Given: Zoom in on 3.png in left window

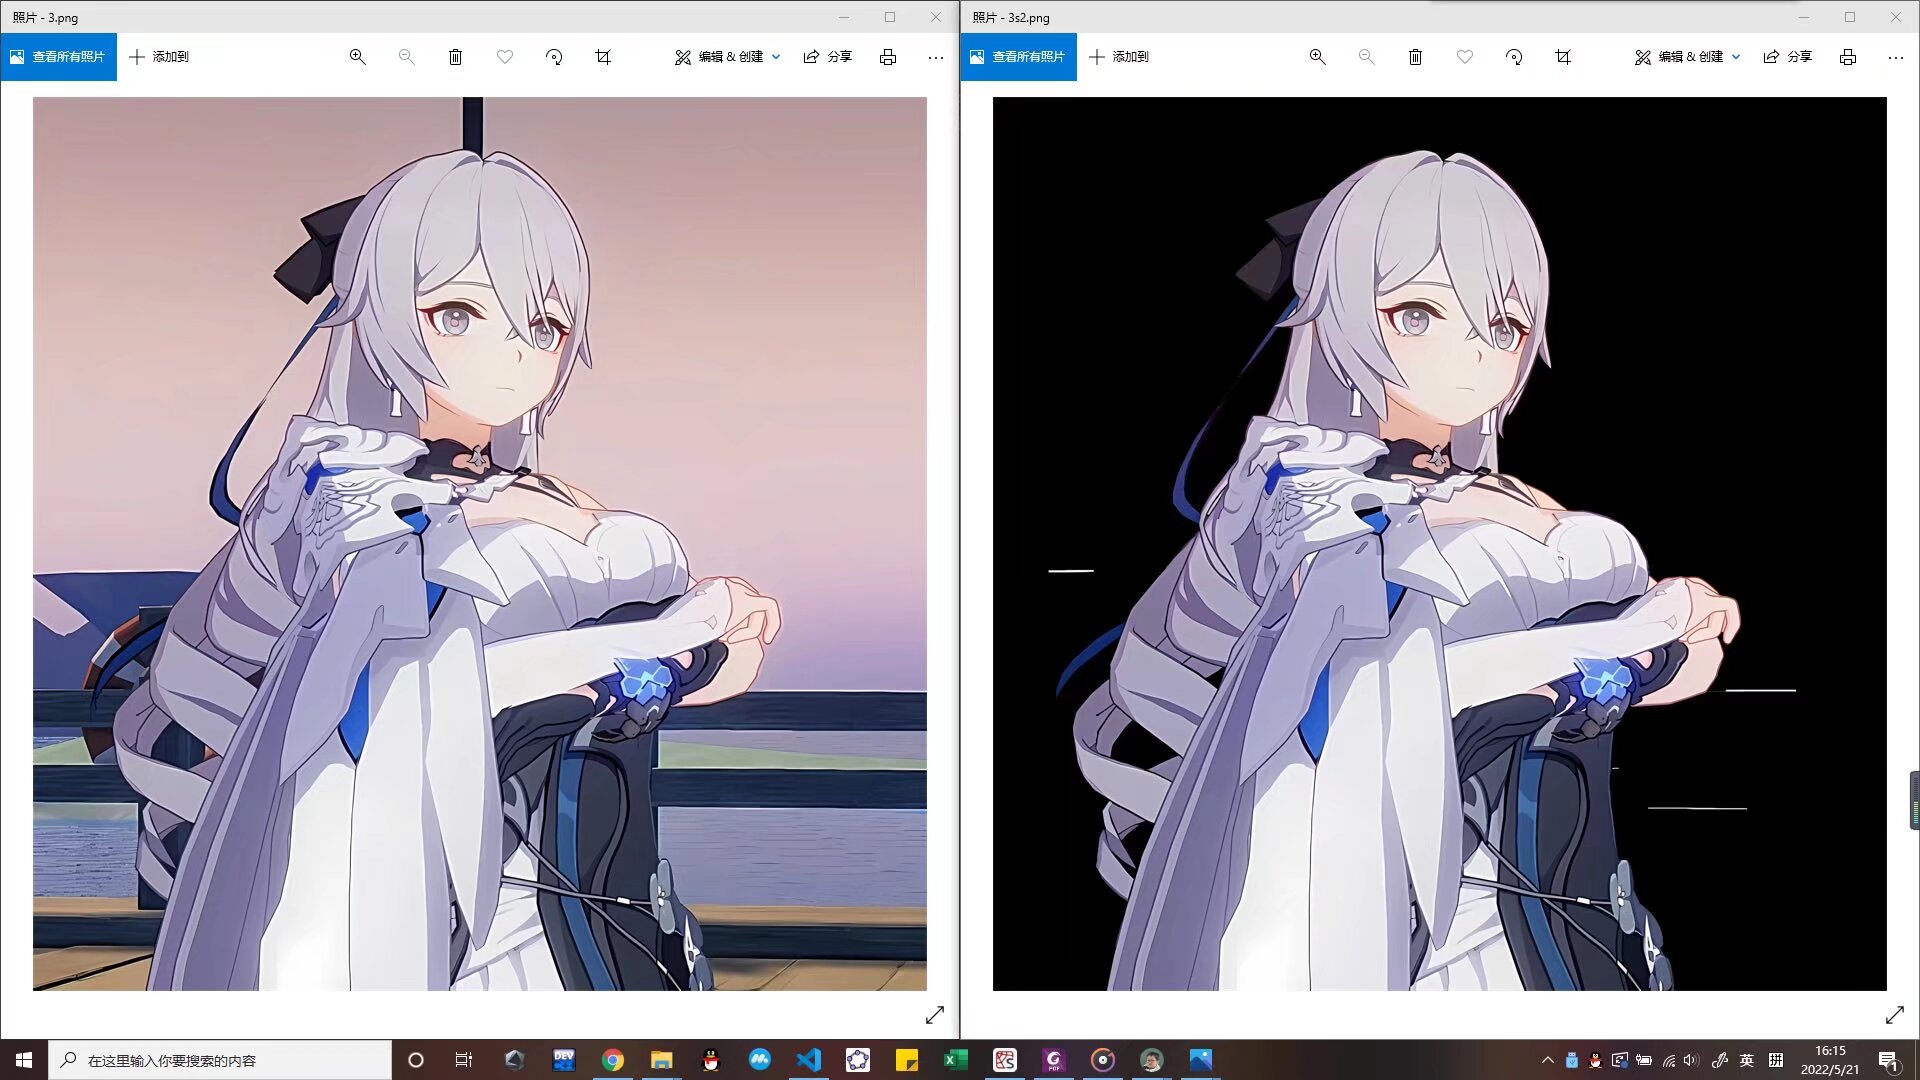Looking at the screenshot, I should coord(357,57).
